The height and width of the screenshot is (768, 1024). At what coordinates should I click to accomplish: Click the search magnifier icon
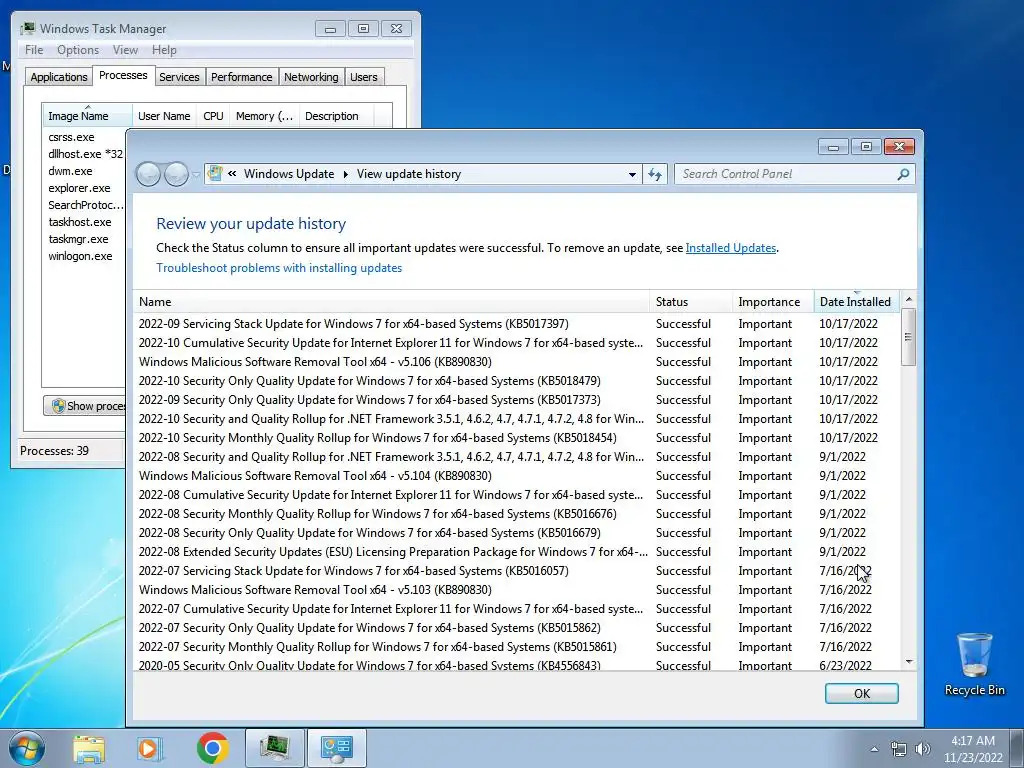[903, 174]
